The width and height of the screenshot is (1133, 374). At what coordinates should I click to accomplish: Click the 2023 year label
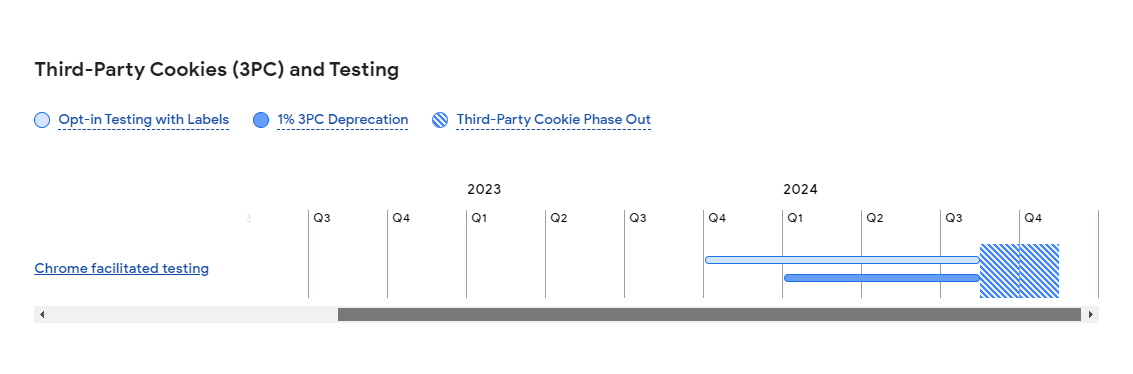coord(484,190)
